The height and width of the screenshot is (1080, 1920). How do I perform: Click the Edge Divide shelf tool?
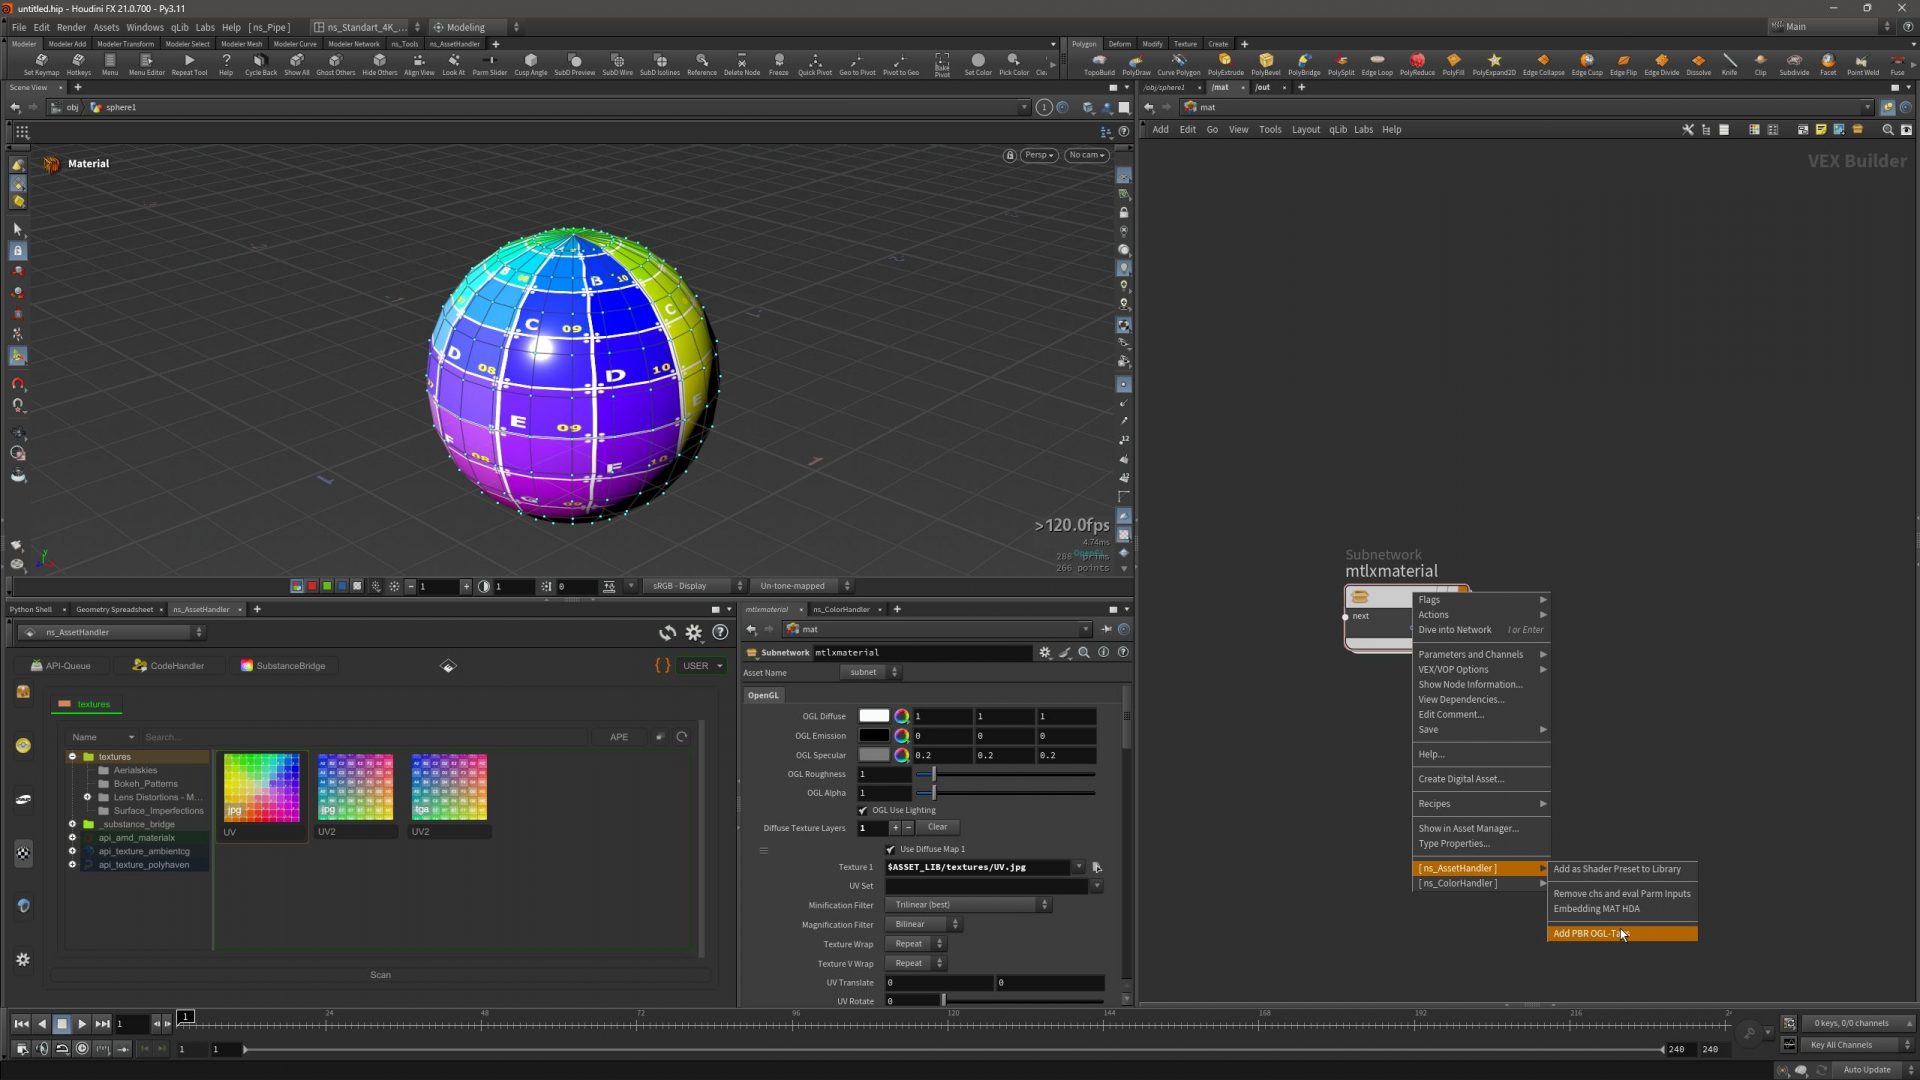tap(1661, 64)
